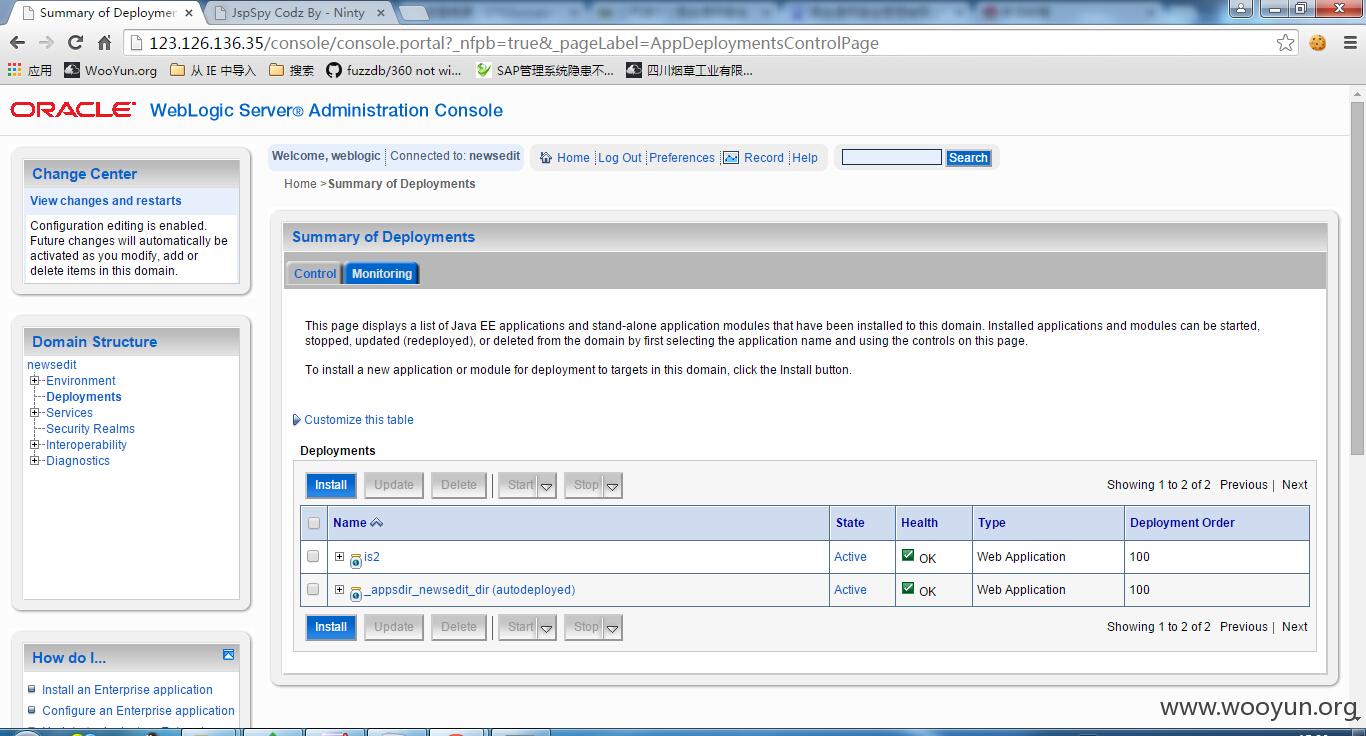Close the Summary of Deployments browser tab

pyautogui.click(x=189, y=13)
